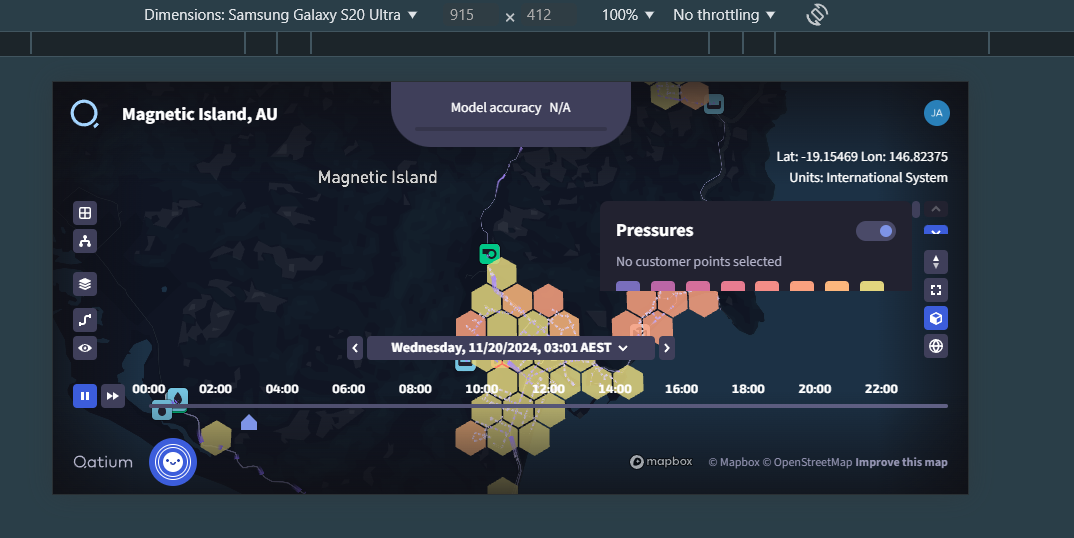The width and height of the screenshot is (1074, 538).
Task: Open the Improve this map link
Action: point(901,462)
